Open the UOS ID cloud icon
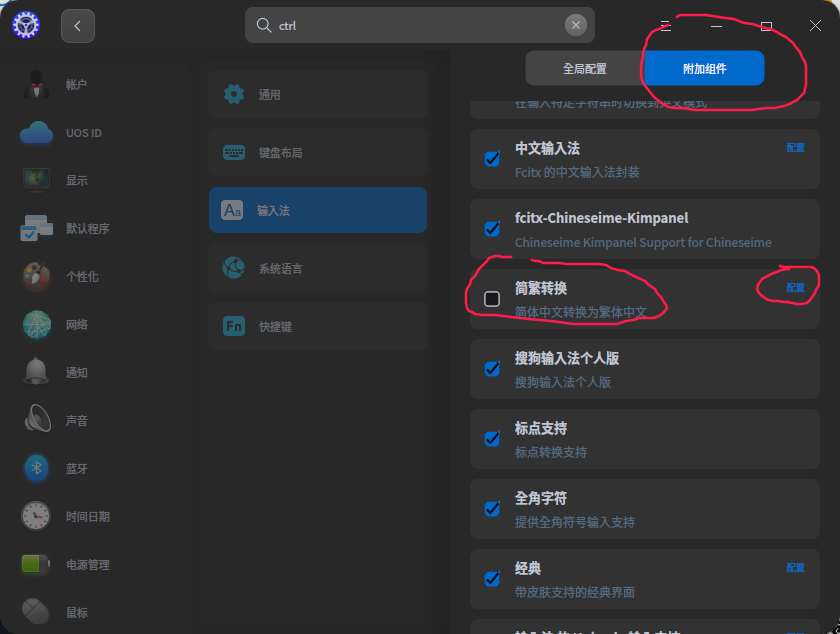The height and width of the screenshot is (634, 840). [36, 133]
